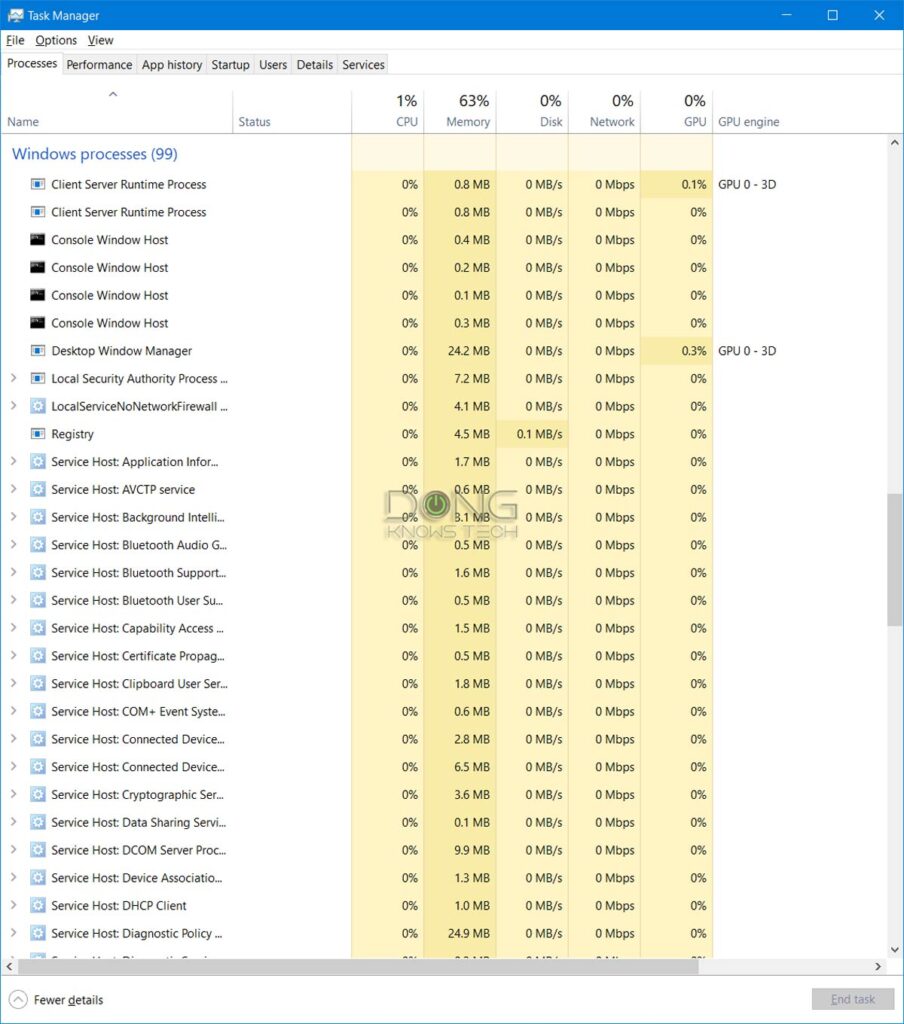Click the Service Host: COM+ Event Syste... icon

(38, 711)
